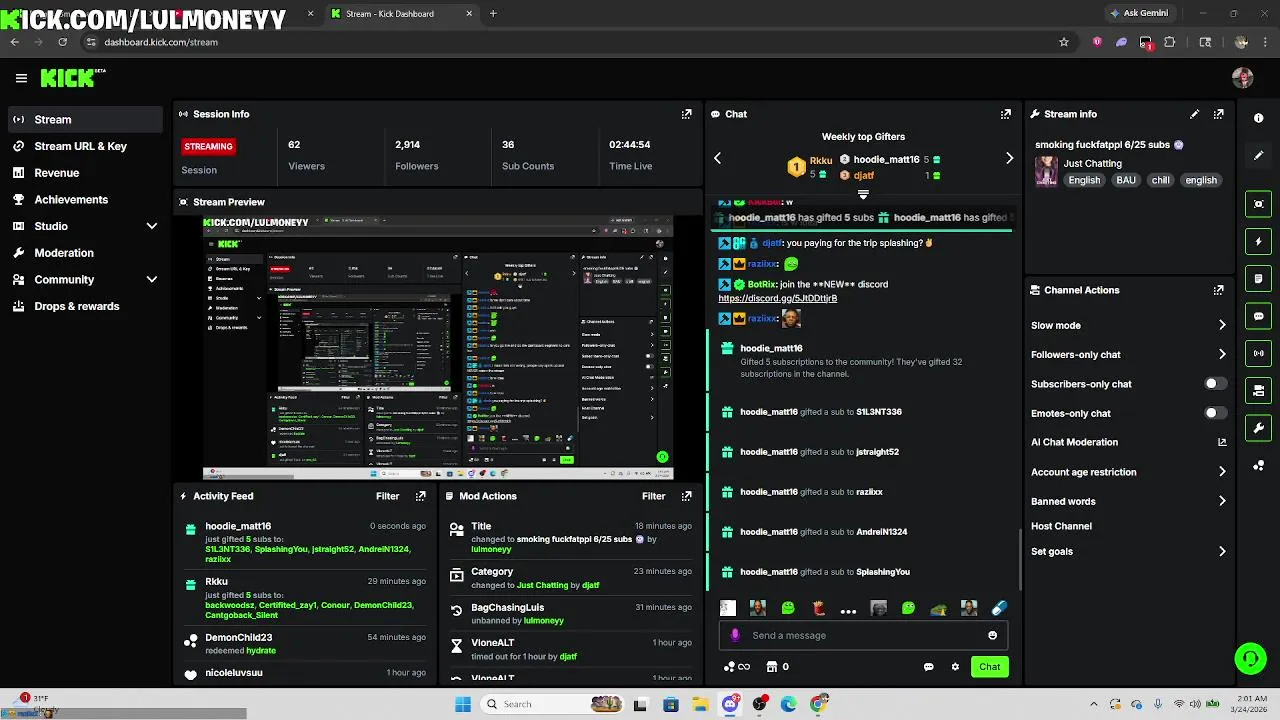This screenshot has width=1280, height=720.
Task: Click the pencil edit icon in right sidebar
Action: click(x=1259, y=156)
